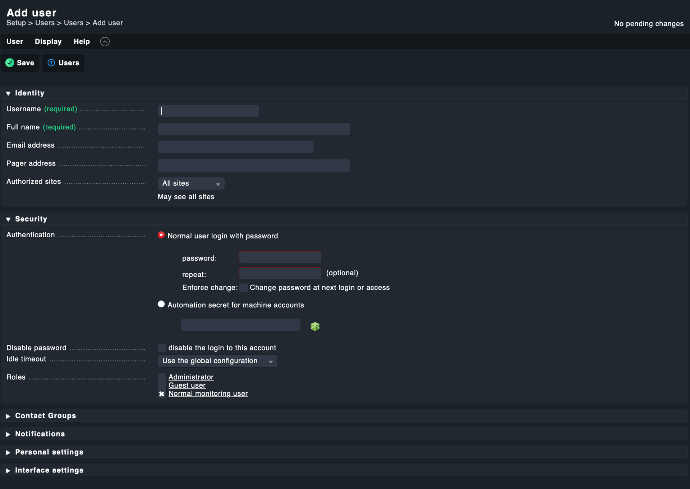The width and height of the screenshot is (690, 489).
Task: Select Normal user login with password
Action: click(161, 235)
